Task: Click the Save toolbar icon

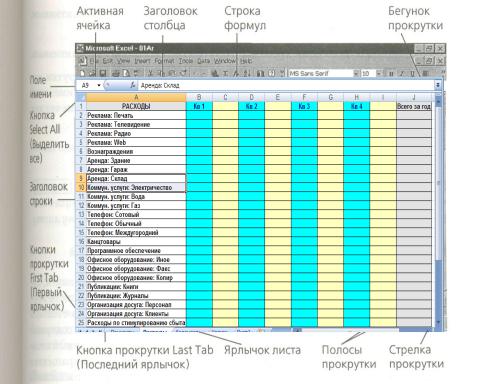Action: (x=102, y=73)
